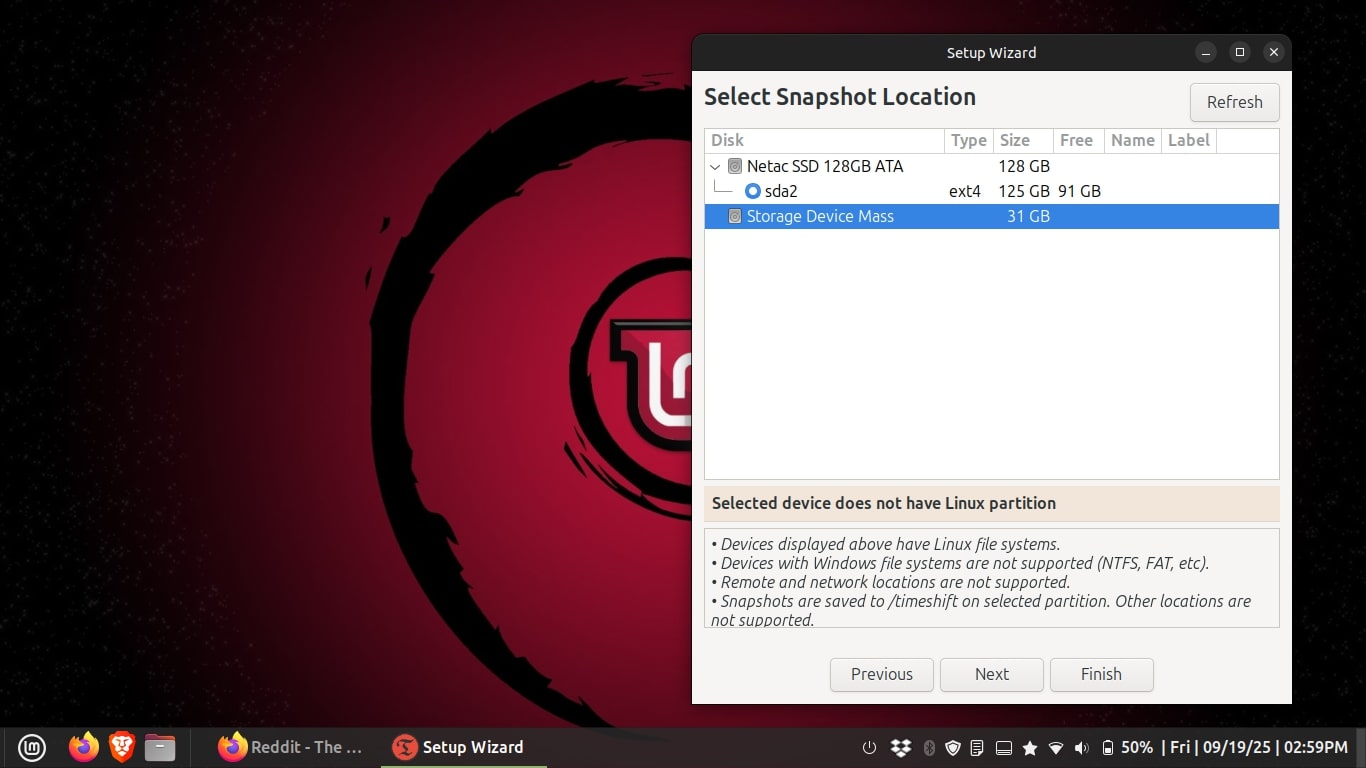Click the Dropbox tray icon
Image resolution: width=1366 pixels, height=768 pixels.
tap(901, 748)
